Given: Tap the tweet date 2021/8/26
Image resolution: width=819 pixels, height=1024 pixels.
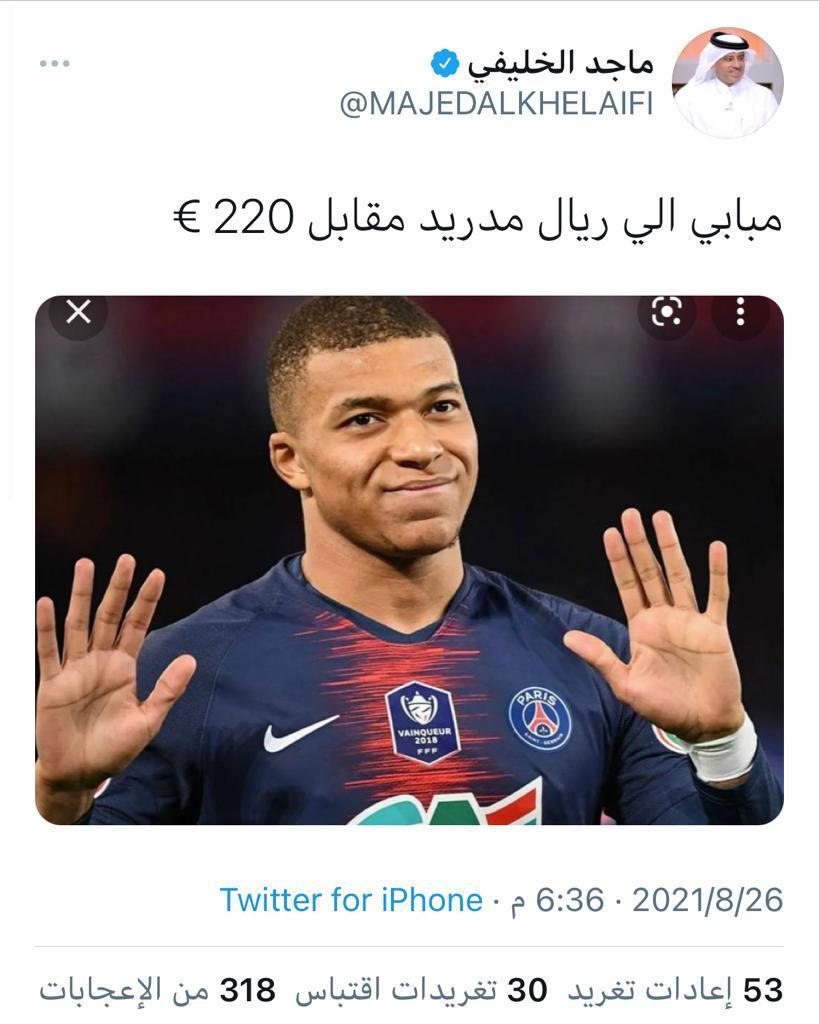Looking at the screenshot, I should pos(707,901).
